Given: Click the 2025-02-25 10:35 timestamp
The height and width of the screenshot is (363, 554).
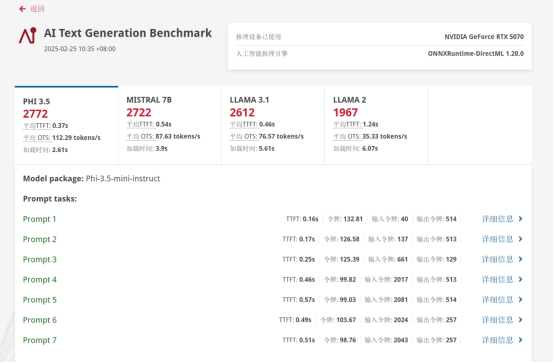Looking at the screenshot, I should (79, 49).
